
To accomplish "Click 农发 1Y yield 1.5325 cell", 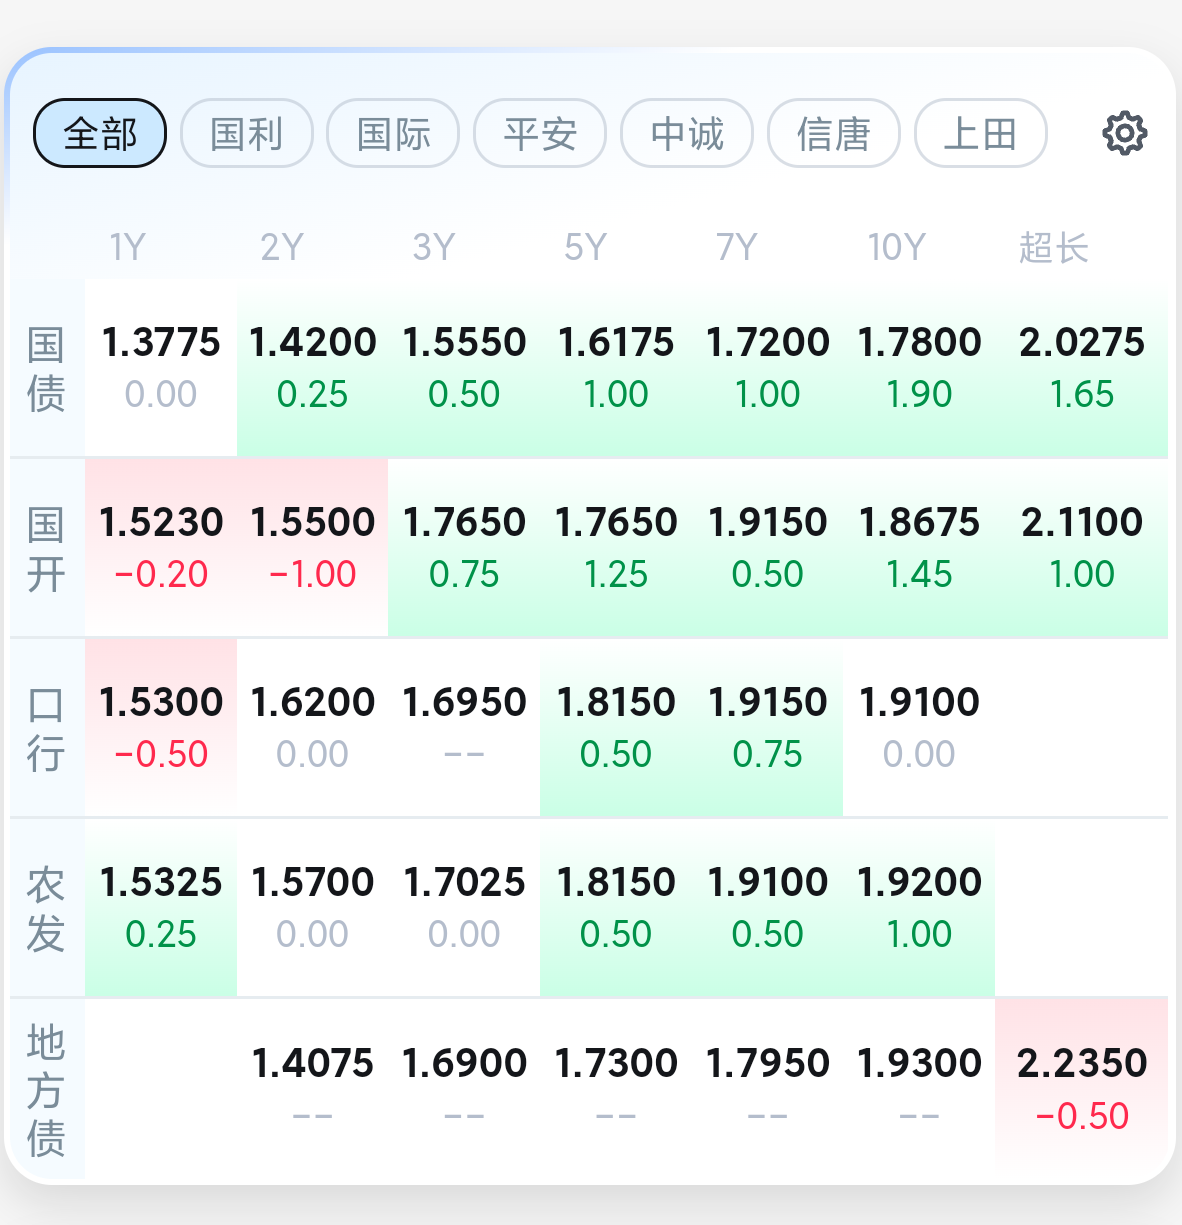I will (161, 908).
